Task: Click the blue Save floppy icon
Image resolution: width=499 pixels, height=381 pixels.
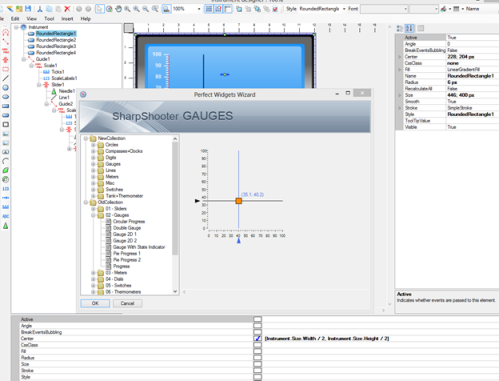Action: [x=28, y=9]
